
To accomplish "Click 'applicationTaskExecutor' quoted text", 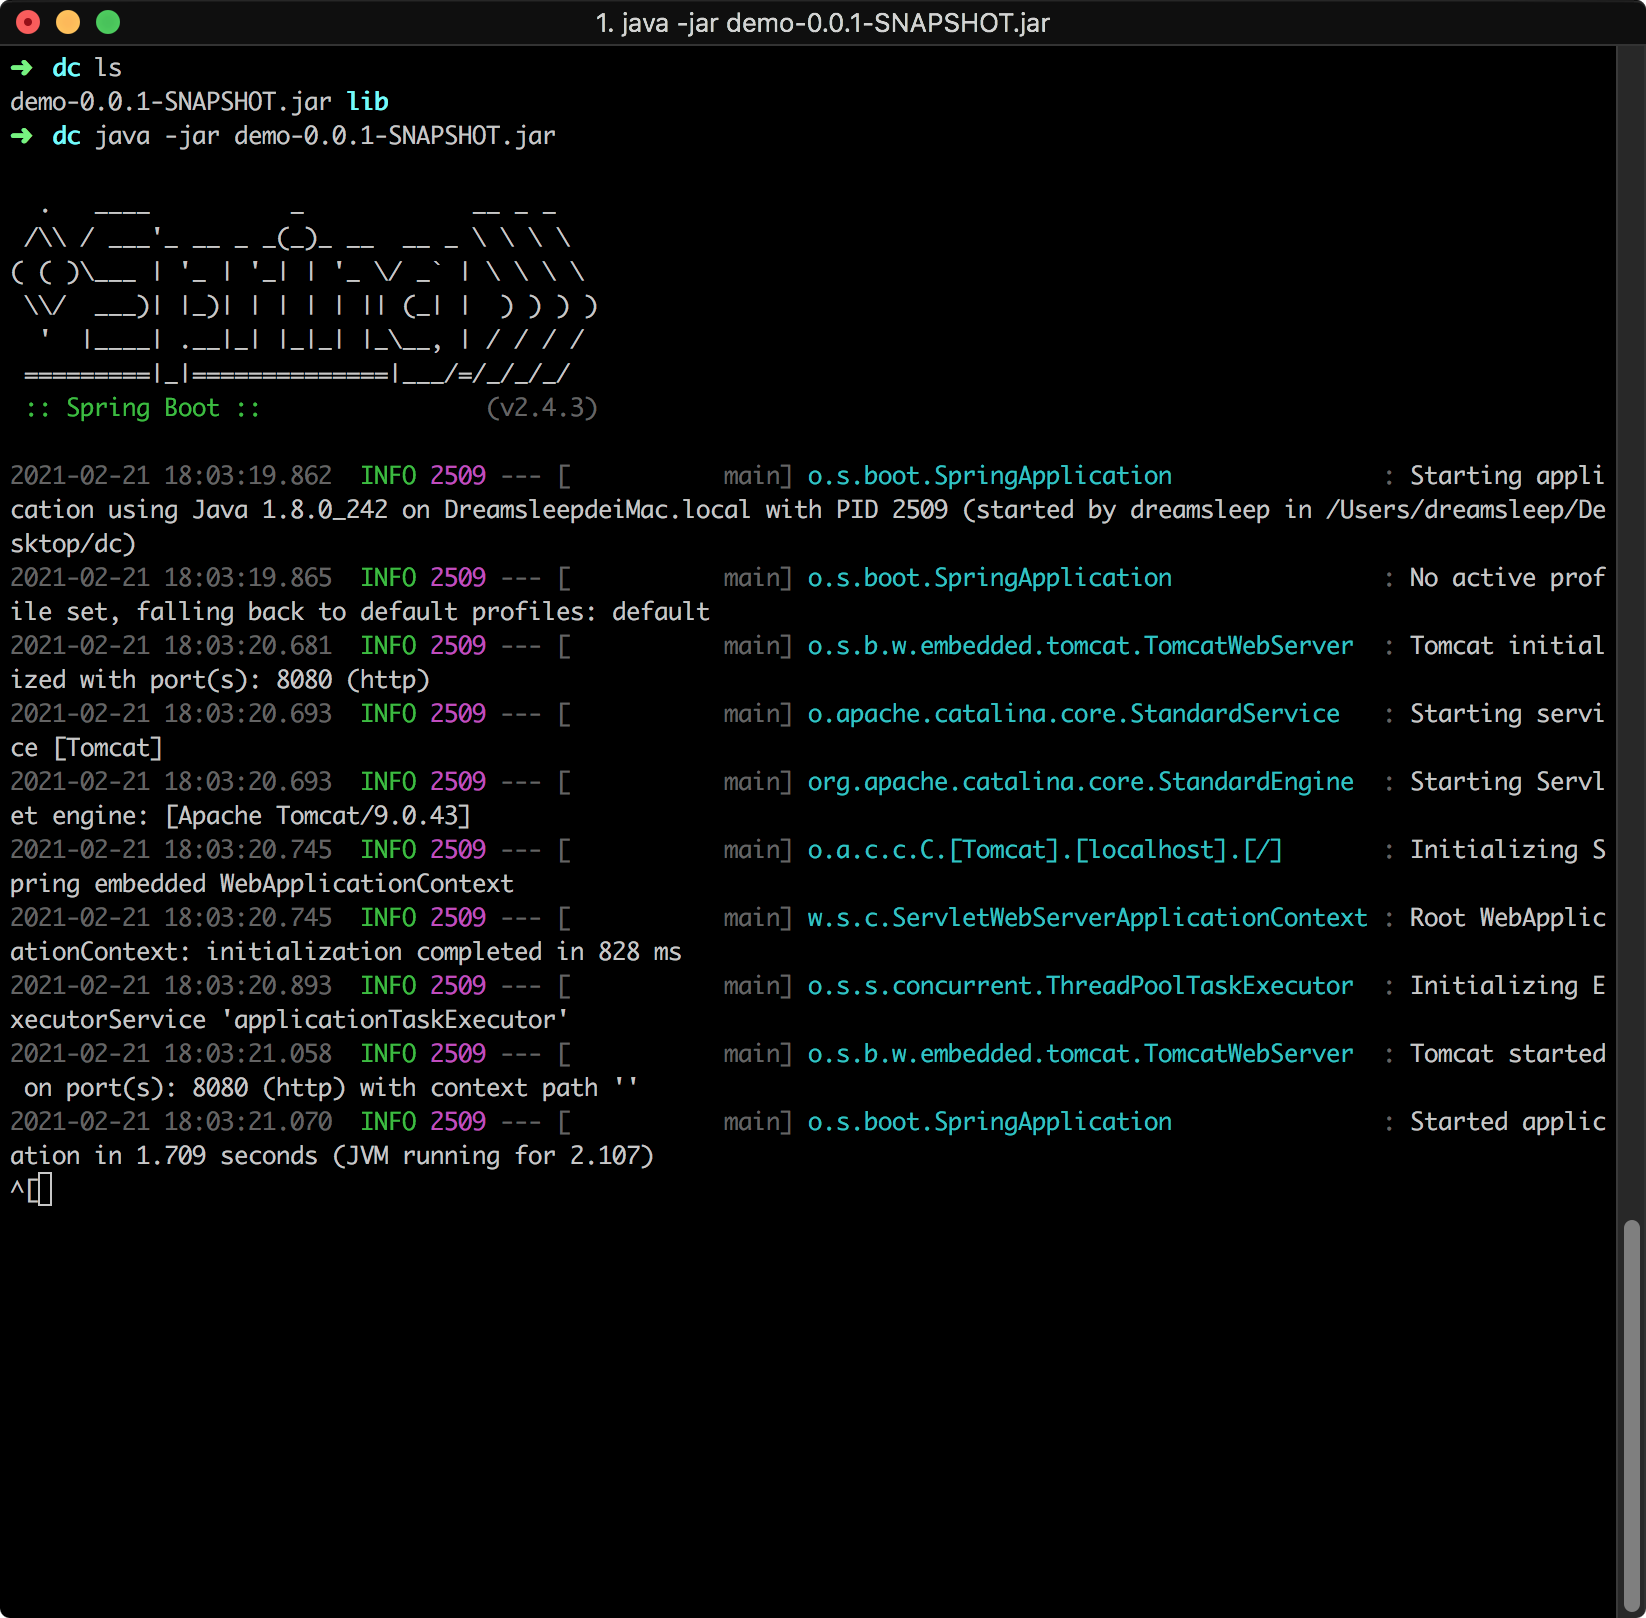I will [x=395, y=1020].
